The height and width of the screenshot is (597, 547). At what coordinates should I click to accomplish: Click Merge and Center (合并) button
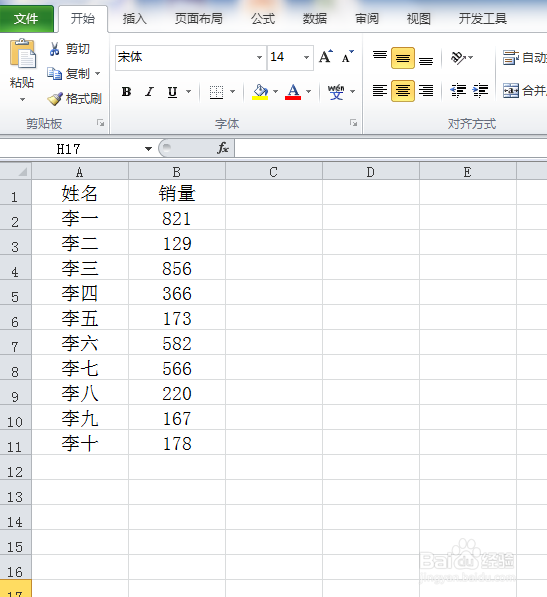[525, 91]
